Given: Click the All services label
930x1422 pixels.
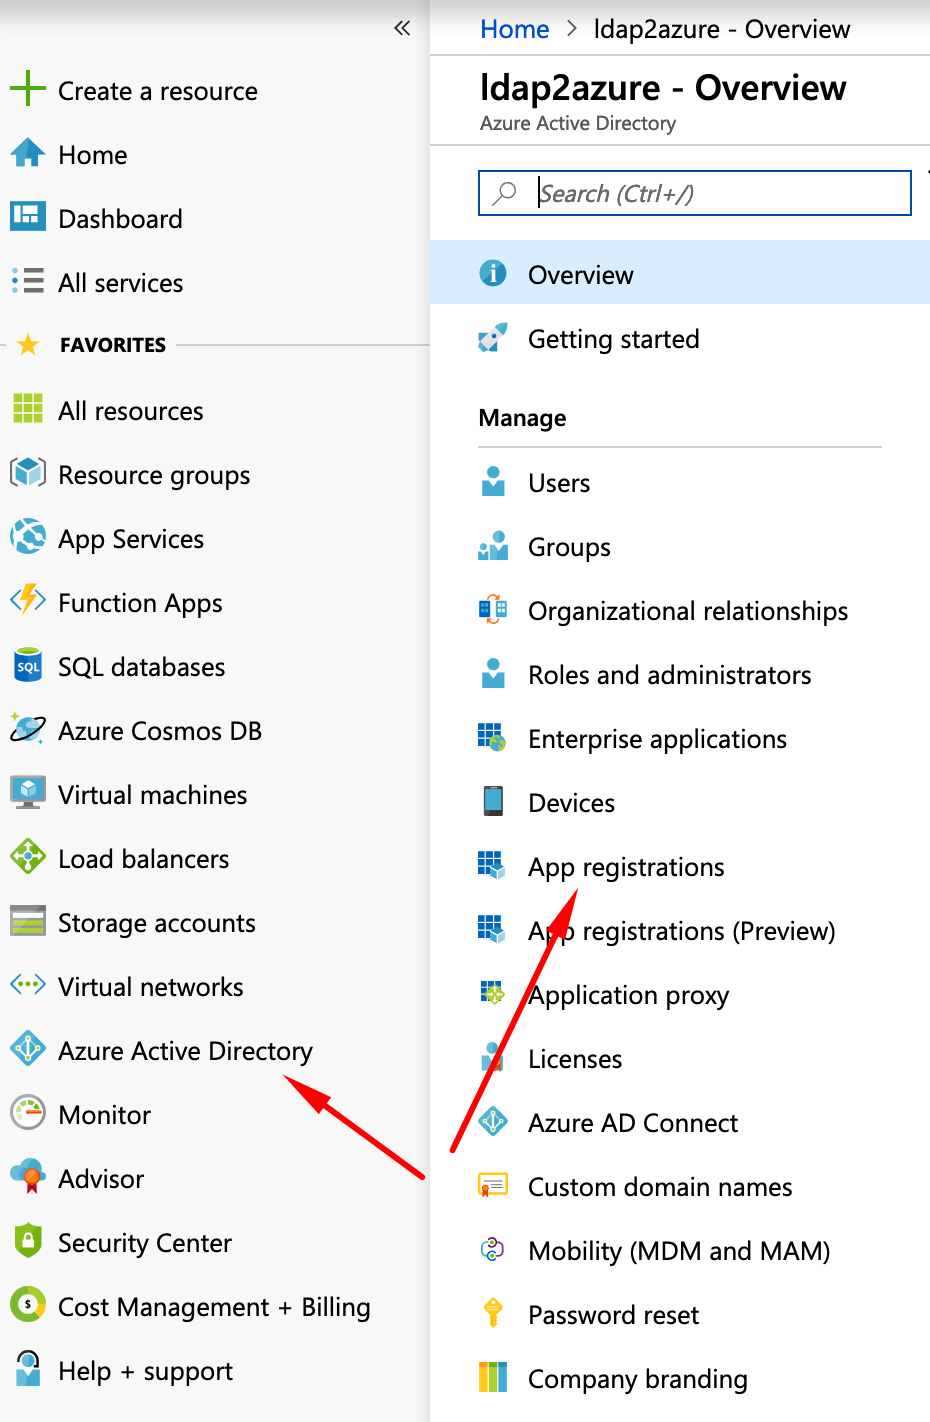Looking at the screenshot, I should [x=121, y=283].
